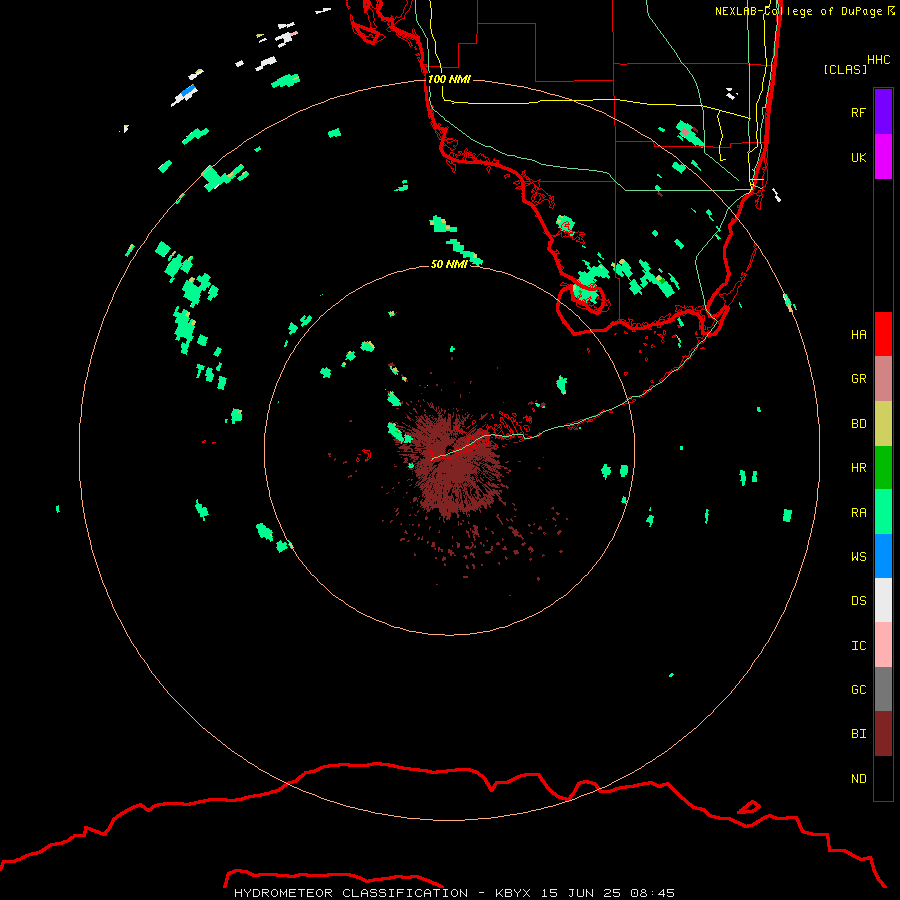Image resolution: width=900 pixels, height=900 pixels.
Task: Click the BI brown legend swatch
Action: pos(883,734)
